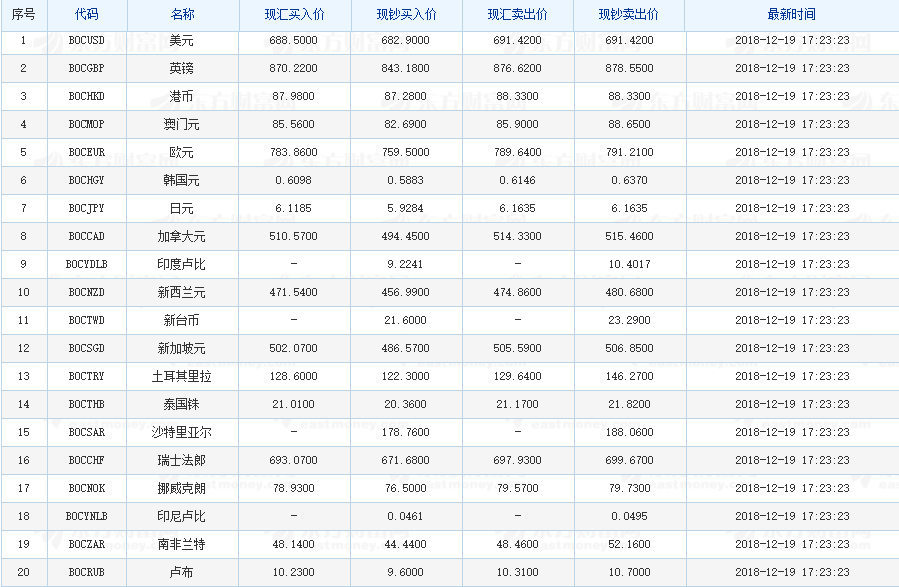Select the BOCZAR code cell
Screen dimensions: 899x587
point(87,546)
